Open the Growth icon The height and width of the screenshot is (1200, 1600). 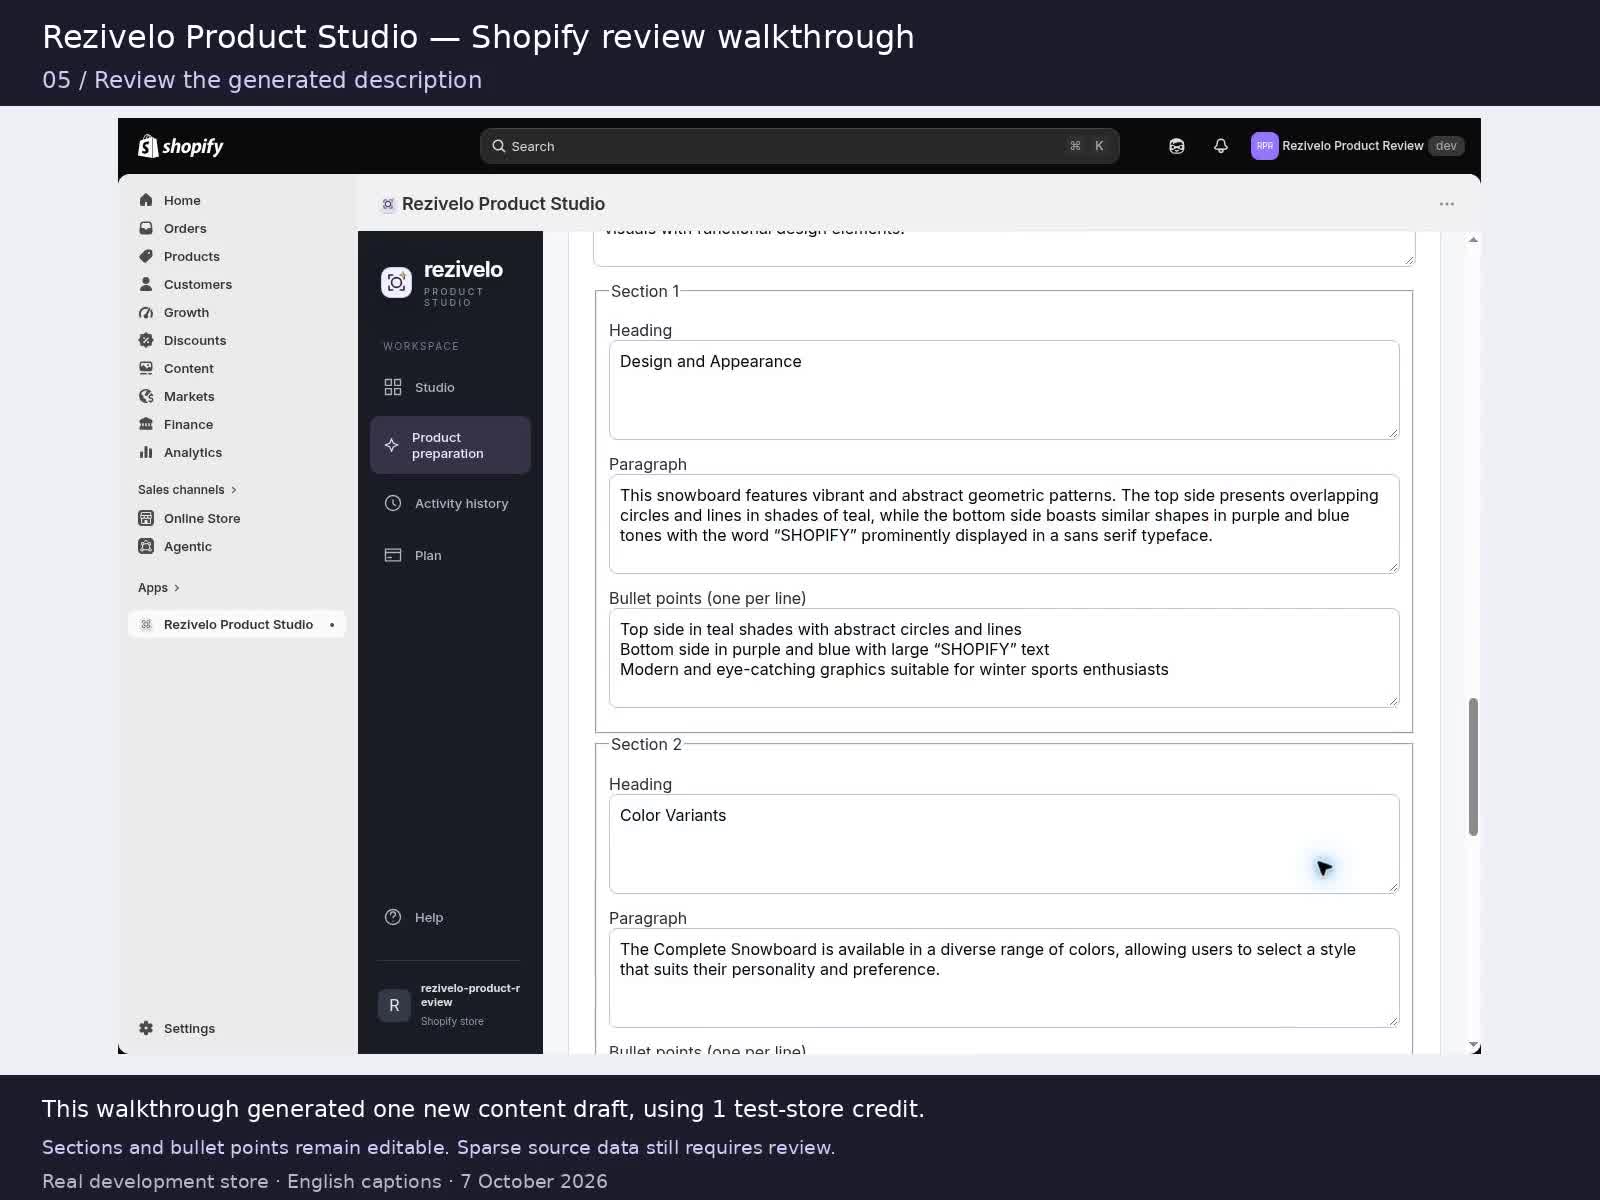pos(146,312)
